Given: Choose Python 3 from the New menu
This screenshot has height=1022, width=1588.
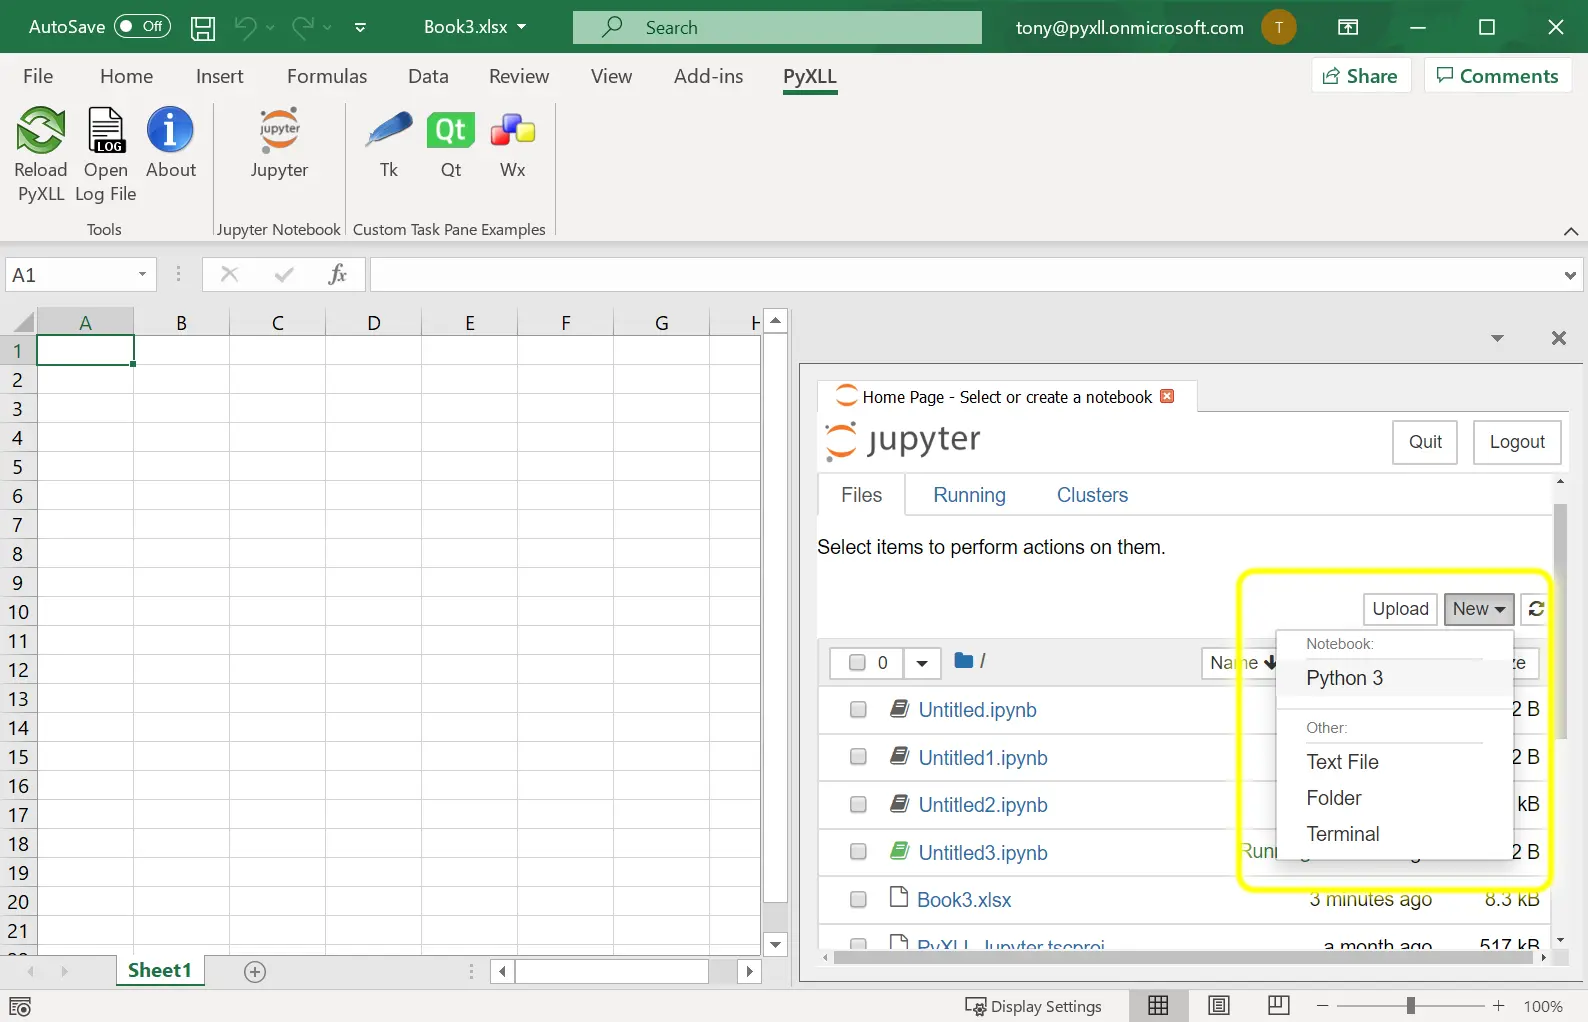Looking at the screenshot, I should [x=1344, y=678].
